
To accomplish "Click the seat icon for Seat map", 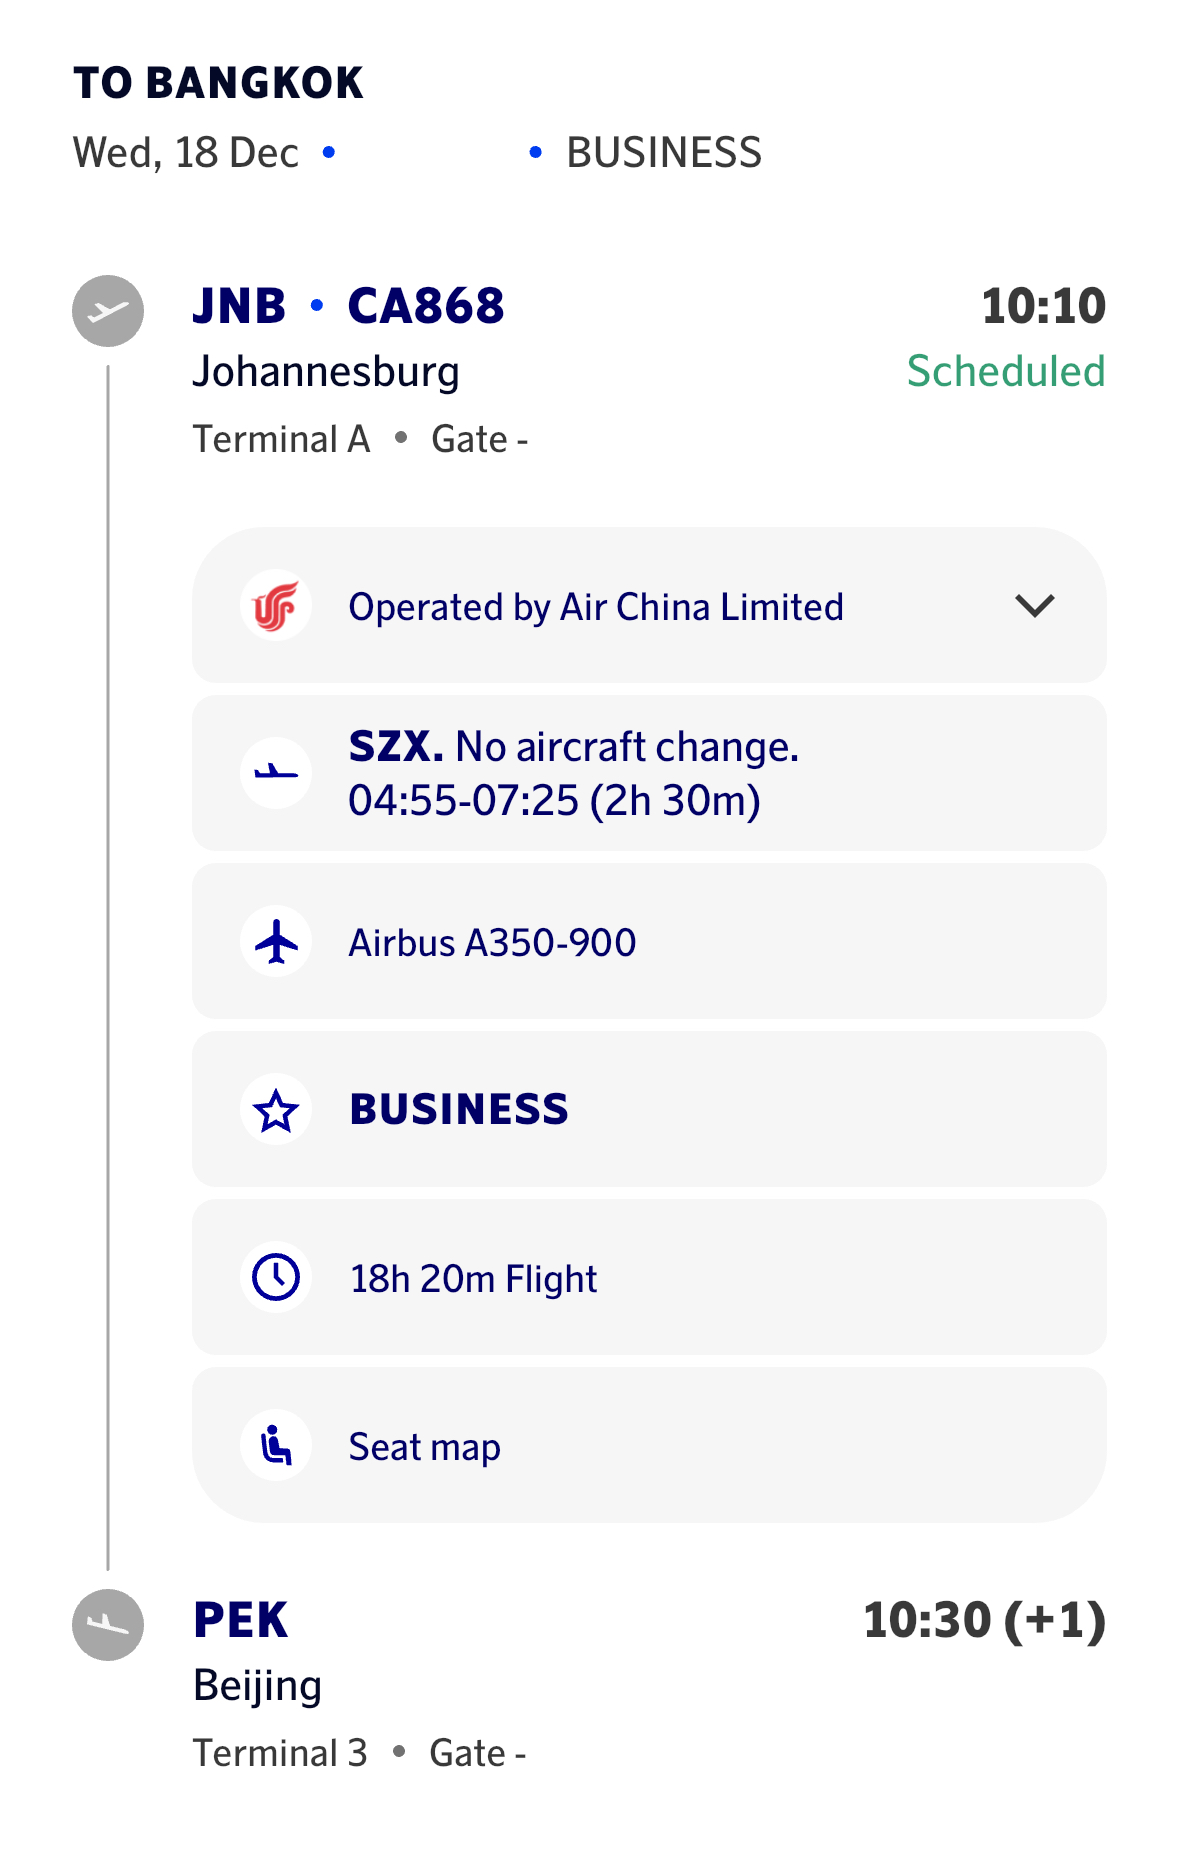I will coord(276,1445).
